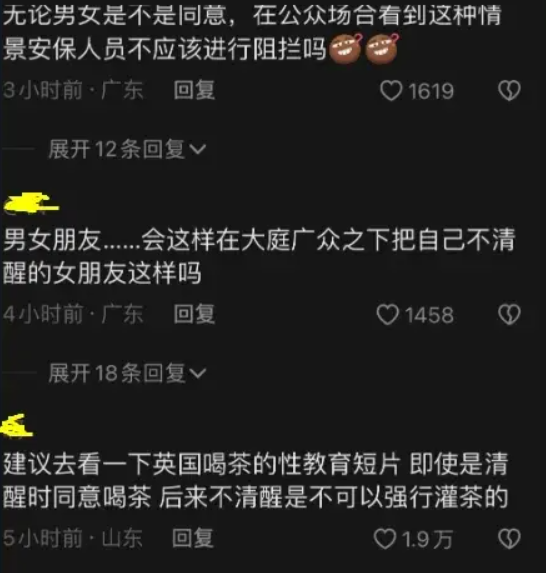Screen dimensions: 546x573
Task: Dislike the comment posted 4小时前
Action: [x=509, y=315]
